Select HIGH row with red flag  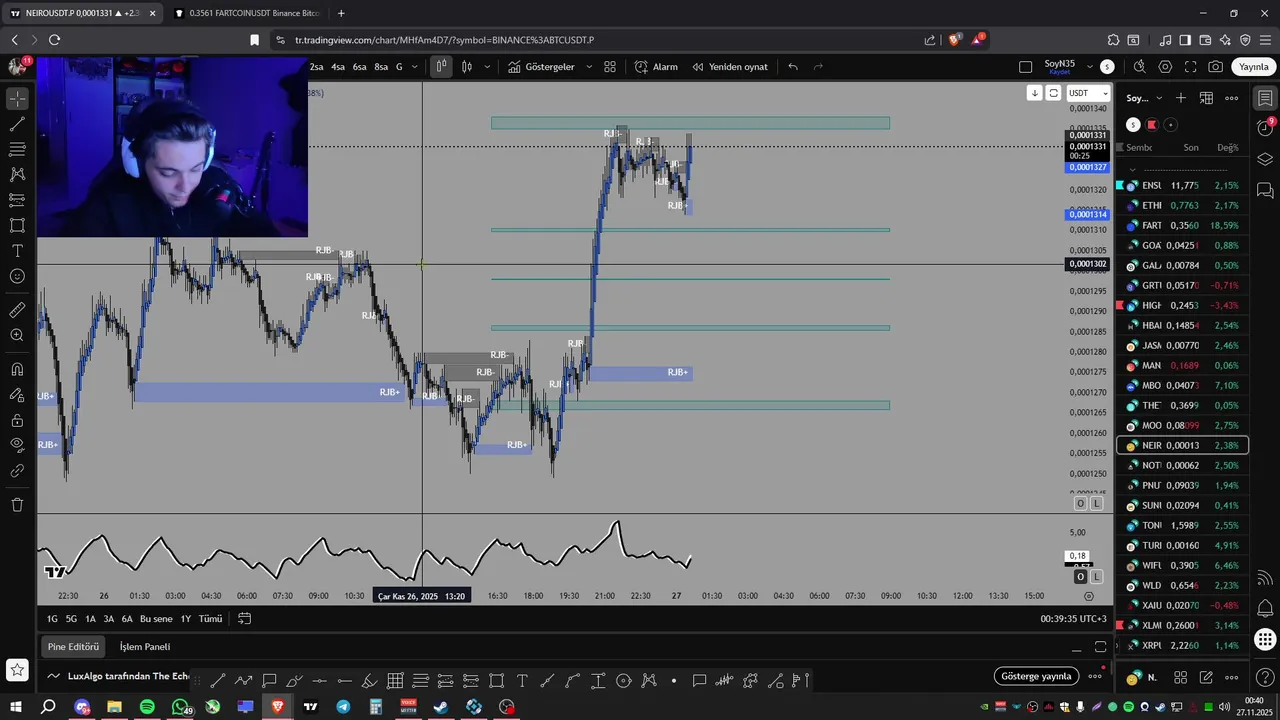click(x=1182, y=306)
